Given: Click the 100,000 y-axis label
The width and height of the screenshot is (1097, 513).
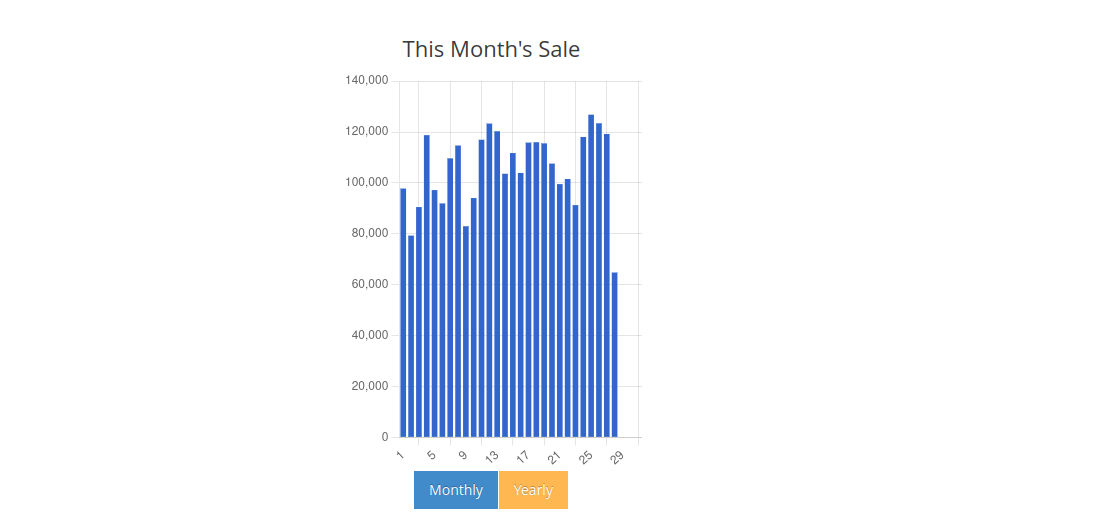Looking at the screenshot, I should point(367,182).
